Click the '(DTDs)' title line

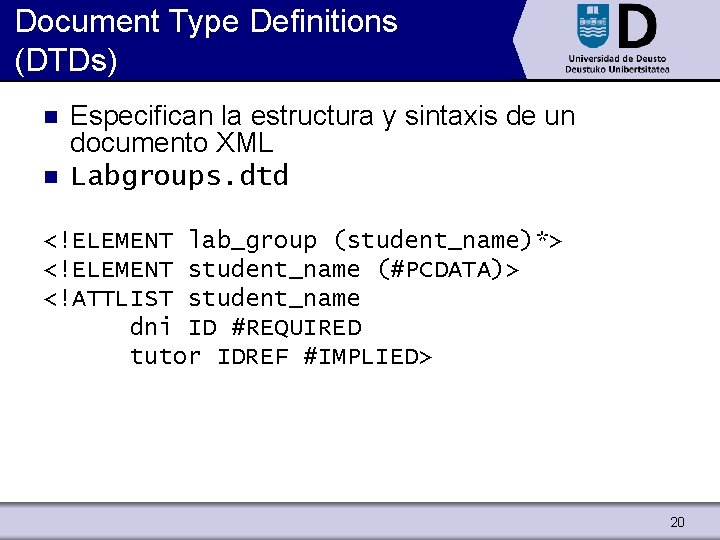[66, 60]
